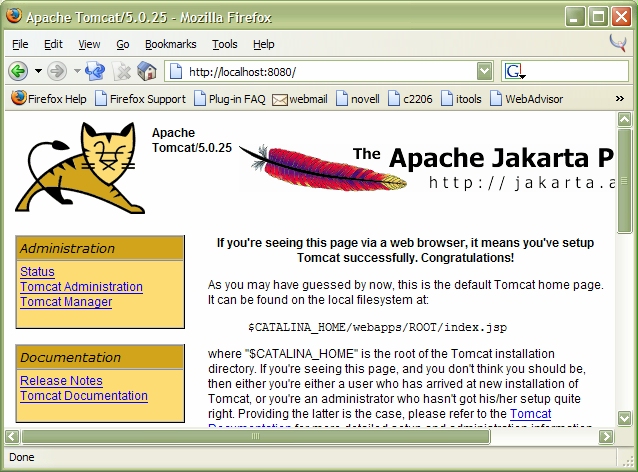Screen dimensions: 638x472
Task: Open the Firefox Help bookmark
Action: point(49,99)
